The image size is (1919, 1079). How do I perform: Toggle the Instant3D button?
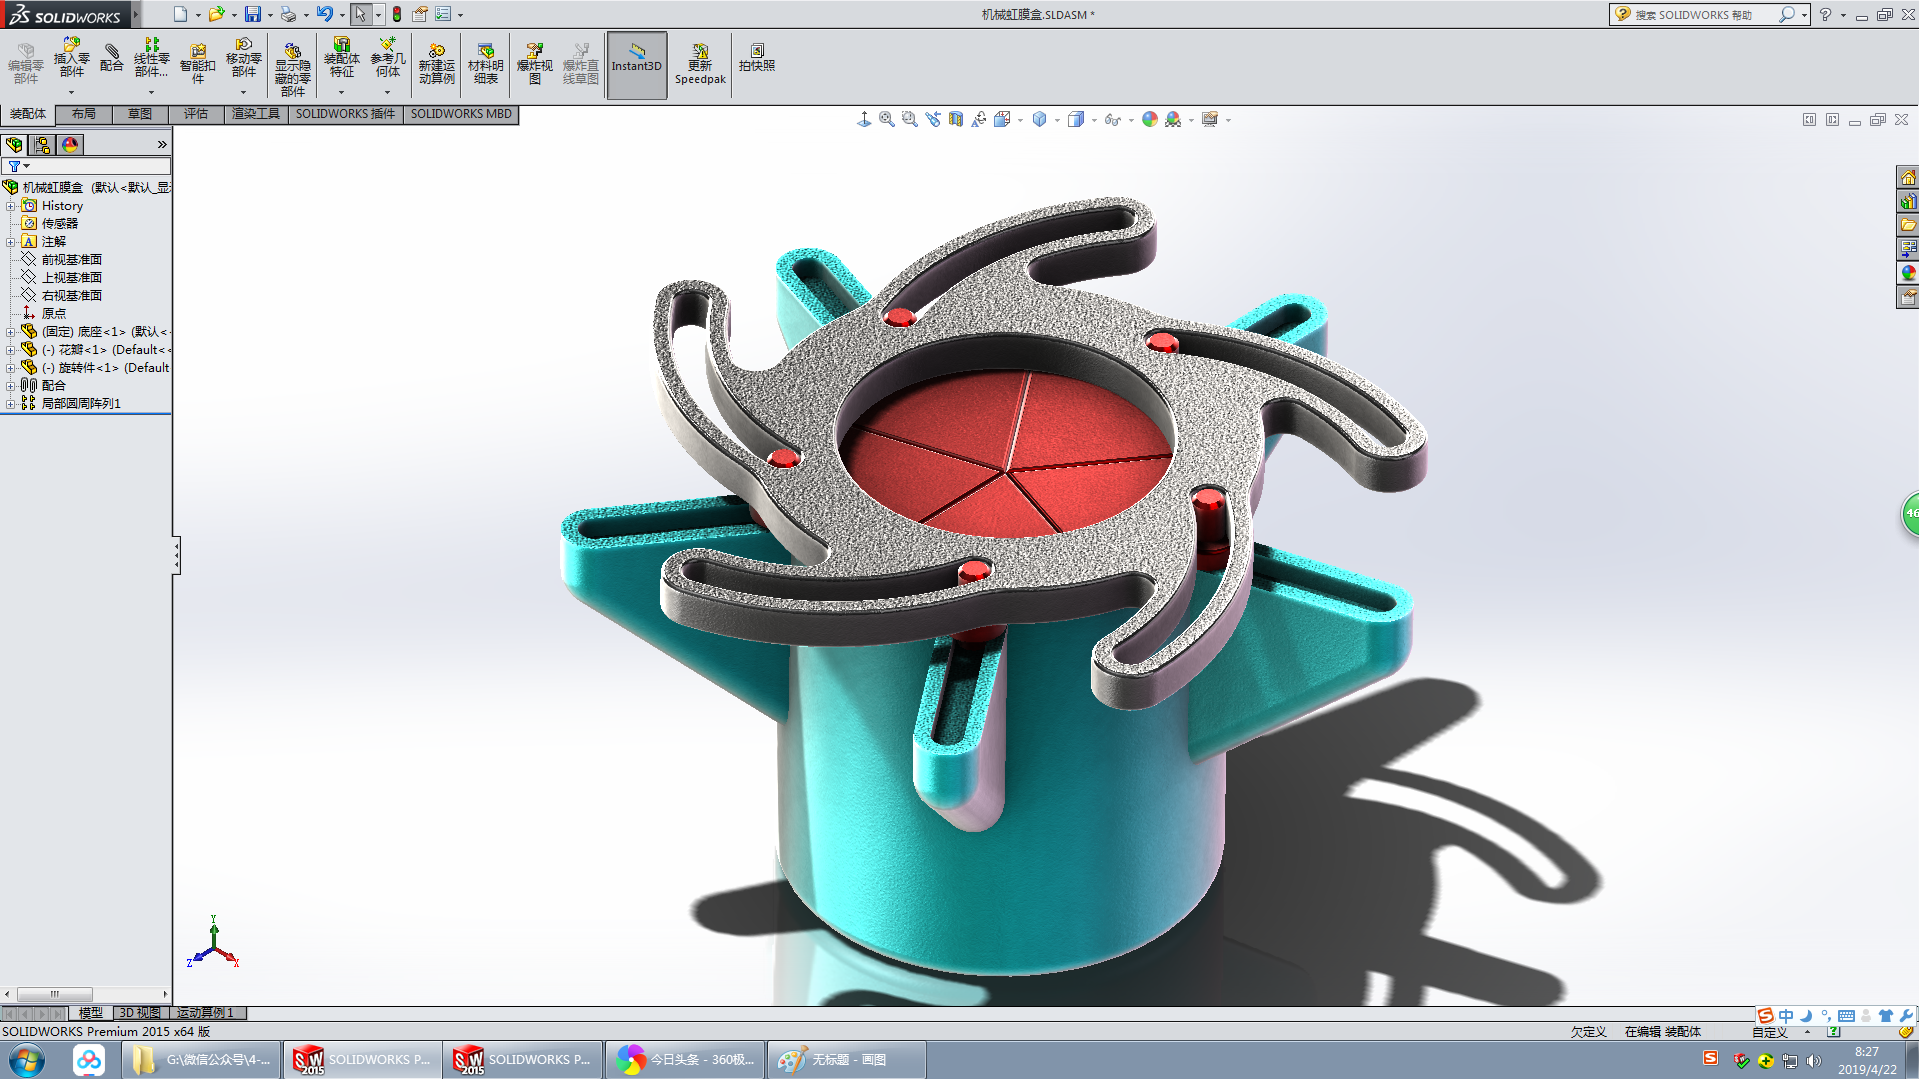click(636, 64)
